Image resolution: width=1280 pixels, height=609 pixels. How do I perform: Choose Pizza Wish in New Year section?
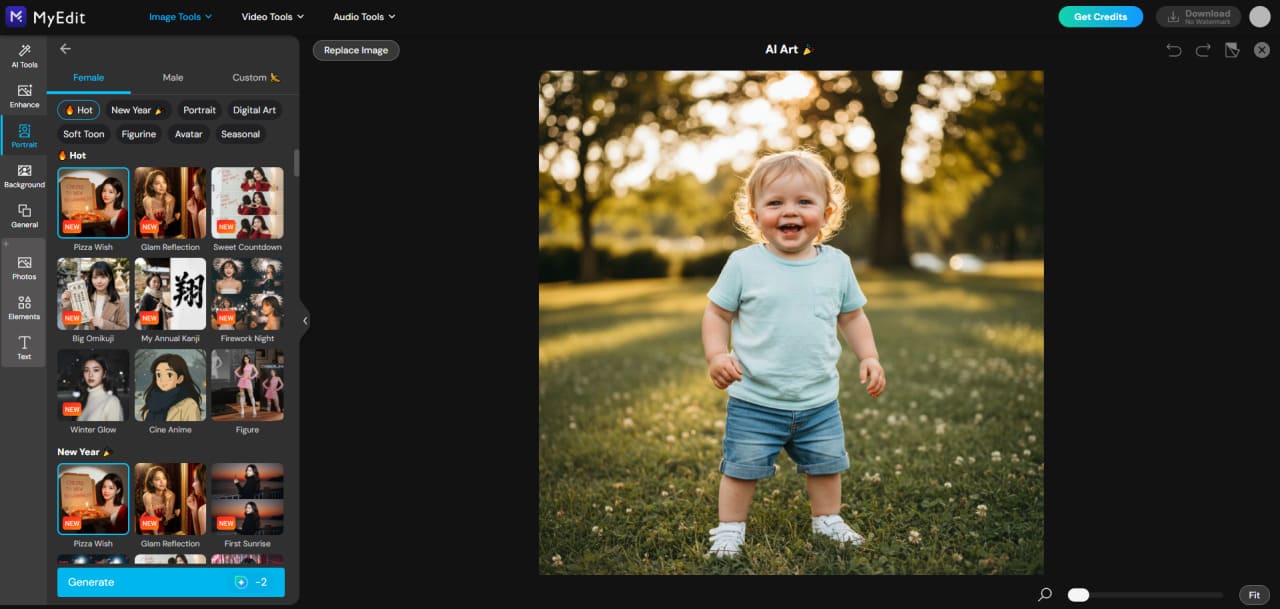tap(93, 499)
